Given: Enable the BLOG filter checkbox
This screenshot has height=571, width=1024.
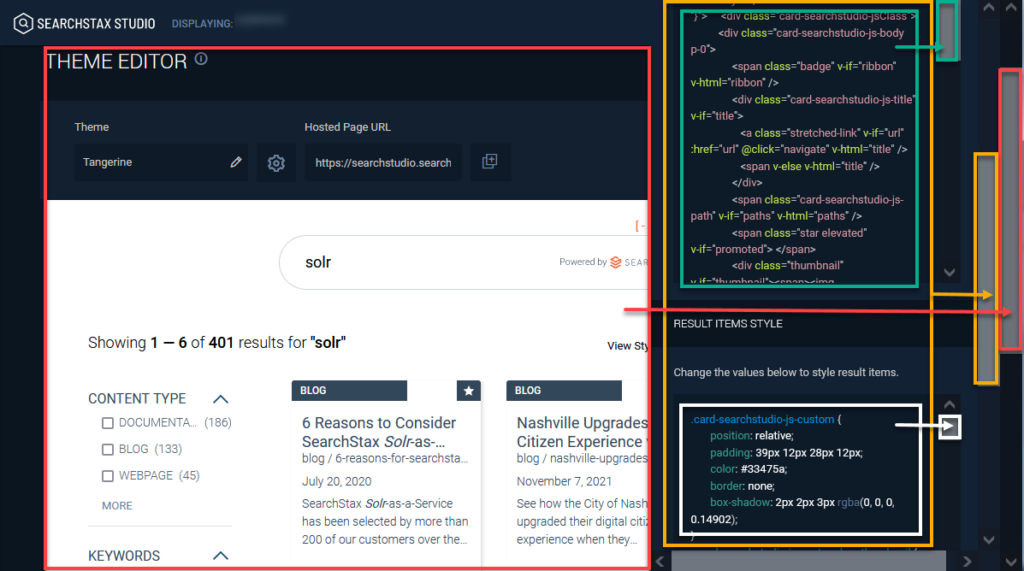Looking at the screenshot, I should pos(109,449).
